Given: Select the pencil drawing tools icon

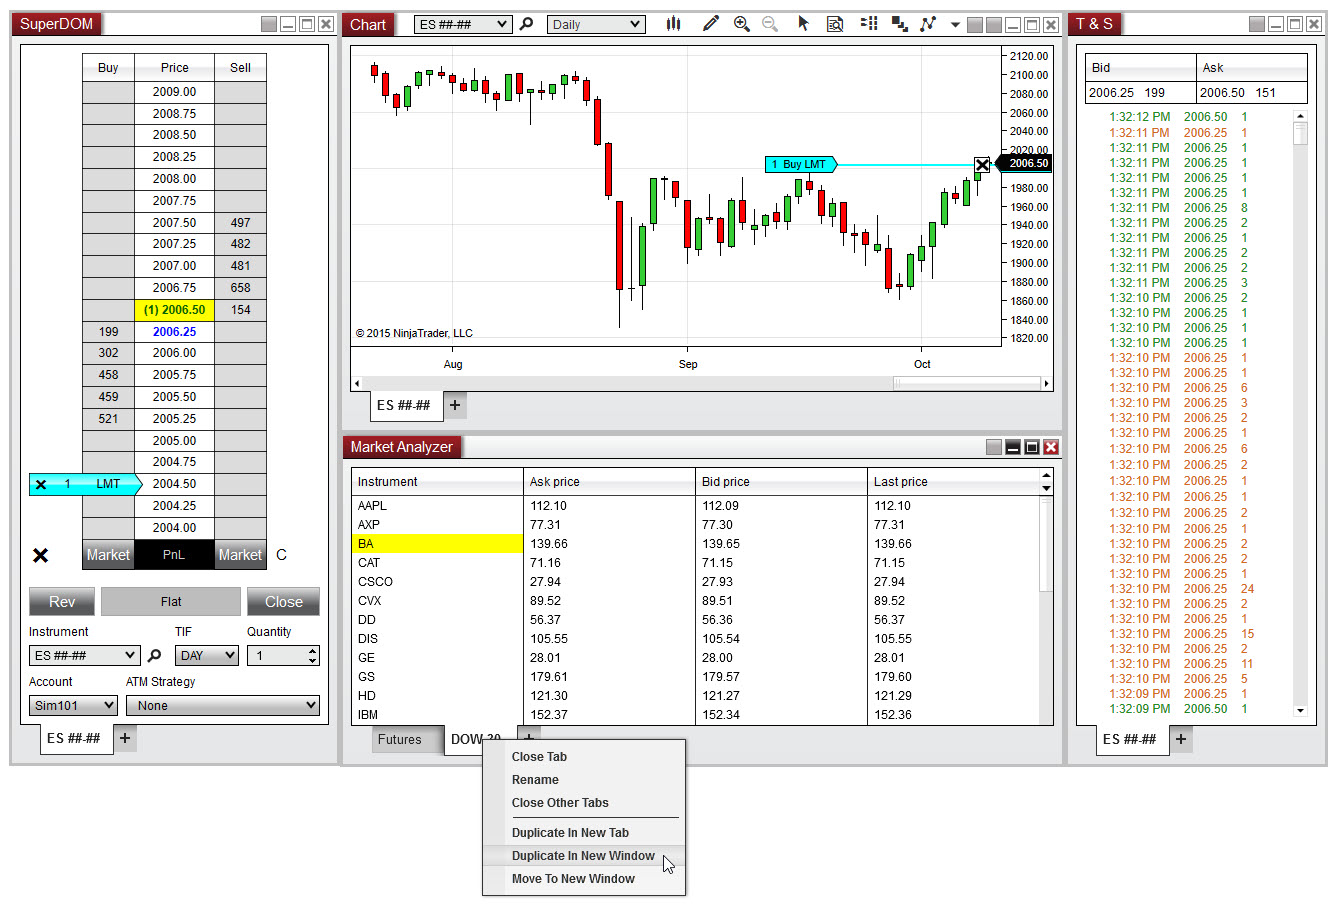Looking at the screenshot, I should pos(710,24).
